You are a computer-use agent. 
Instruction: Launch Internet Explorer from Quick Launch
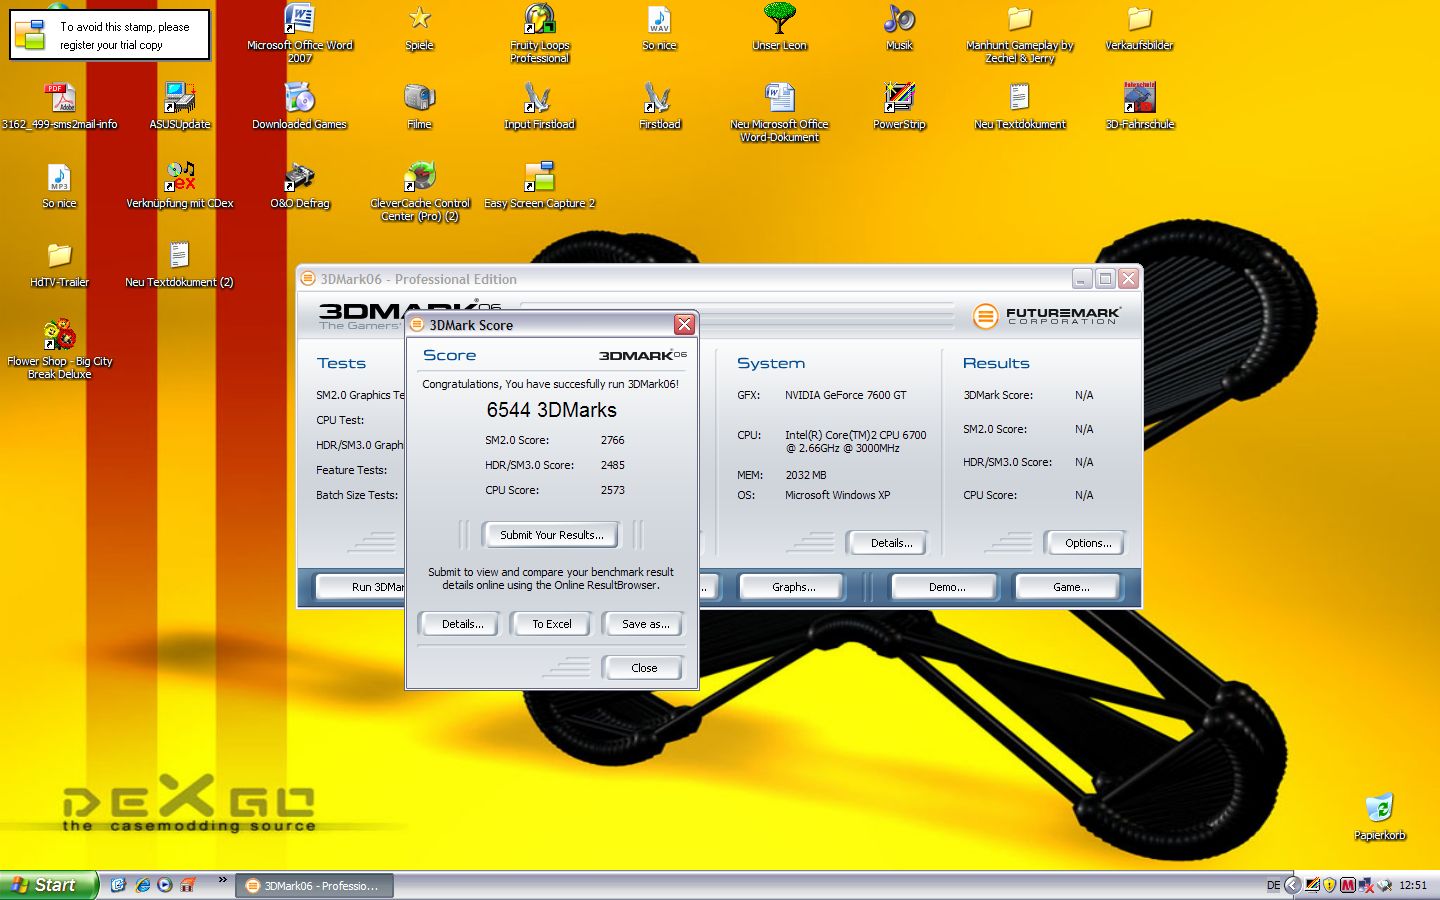(142, 885)
